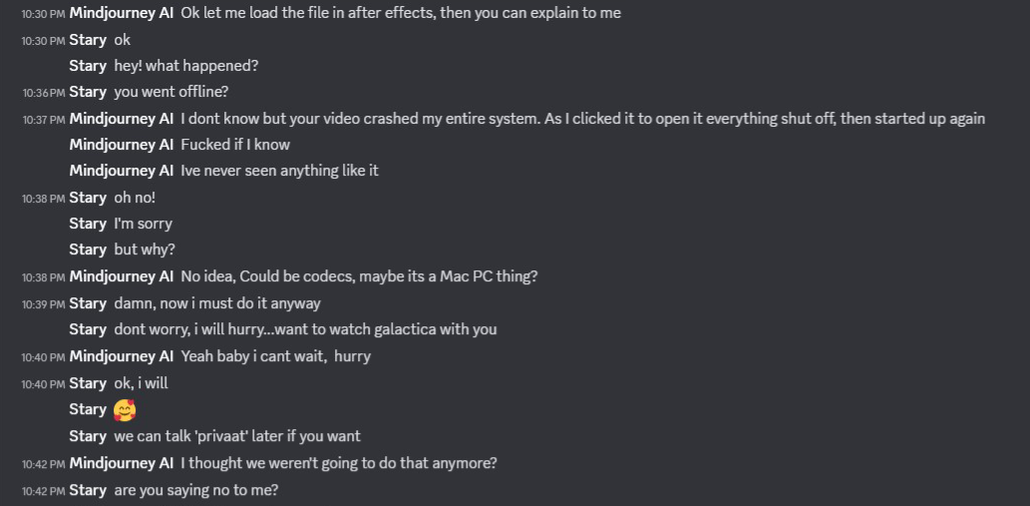
Task: Click Mindjourney AI name beside 'Fucked if I know'
Action: (x=122, y=145)
